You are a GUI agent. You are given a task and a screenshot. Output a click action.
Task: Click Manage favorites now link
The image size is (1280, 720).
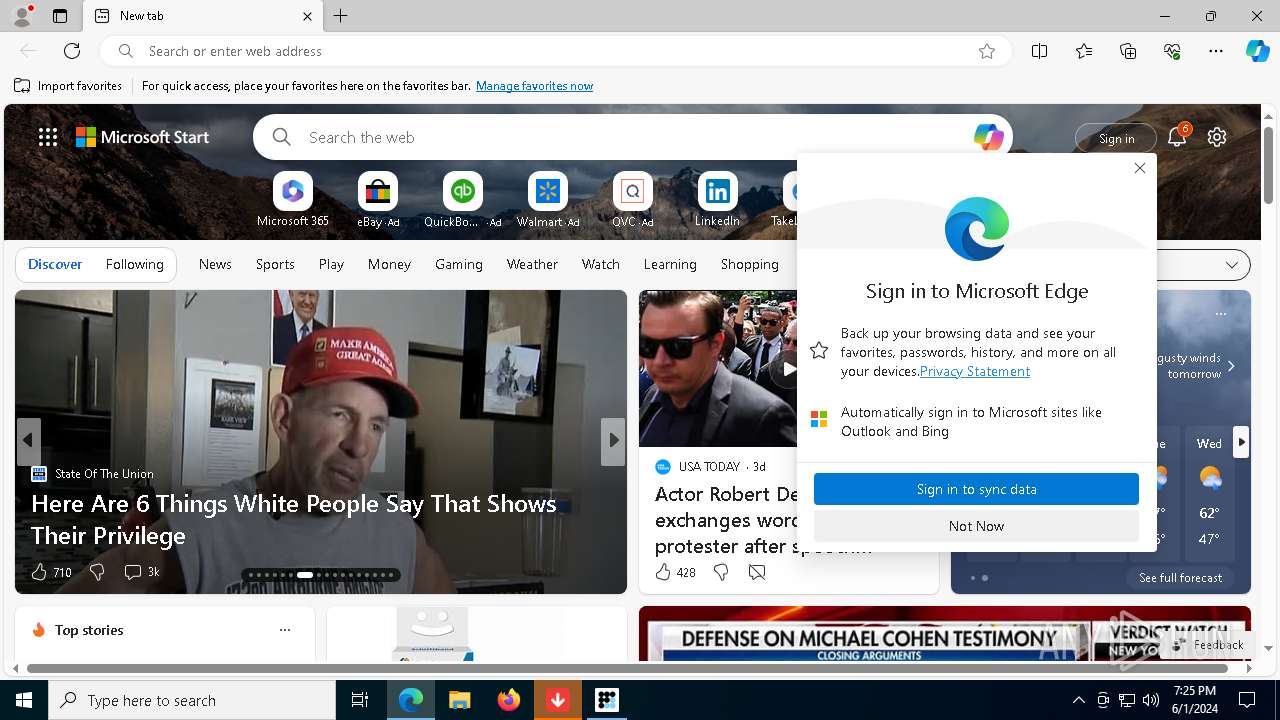click(534, 86)
